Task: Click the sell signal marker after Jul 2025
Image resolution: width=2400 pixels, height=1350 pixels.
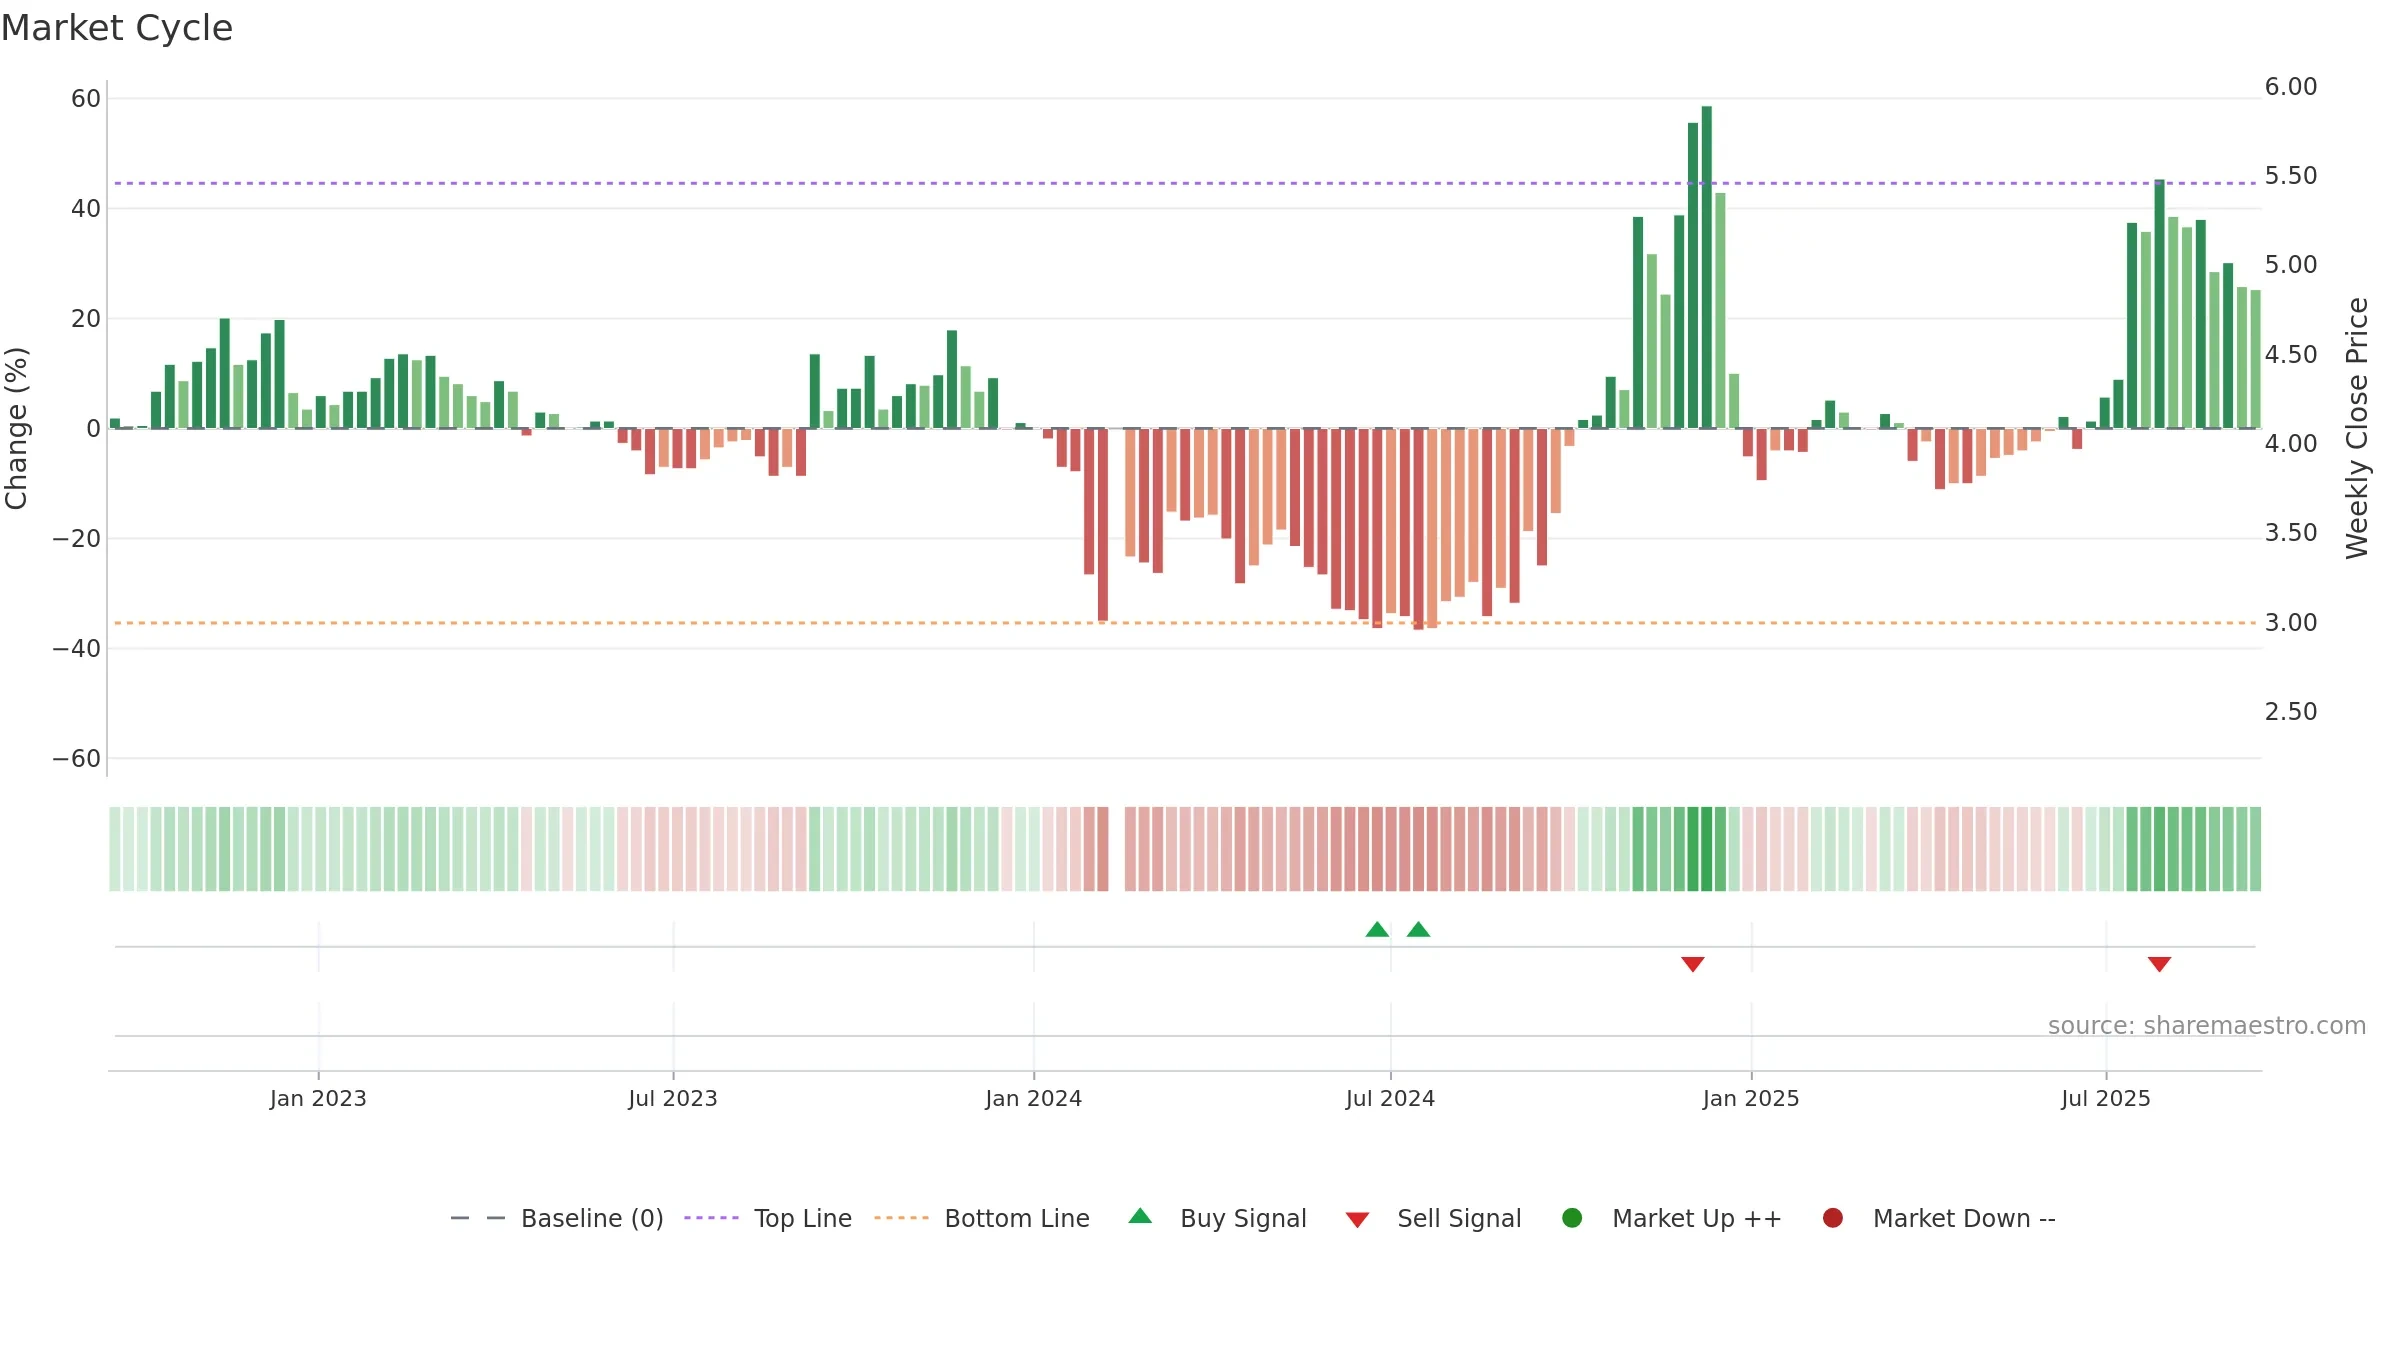Action: [x=2159, y=964]
